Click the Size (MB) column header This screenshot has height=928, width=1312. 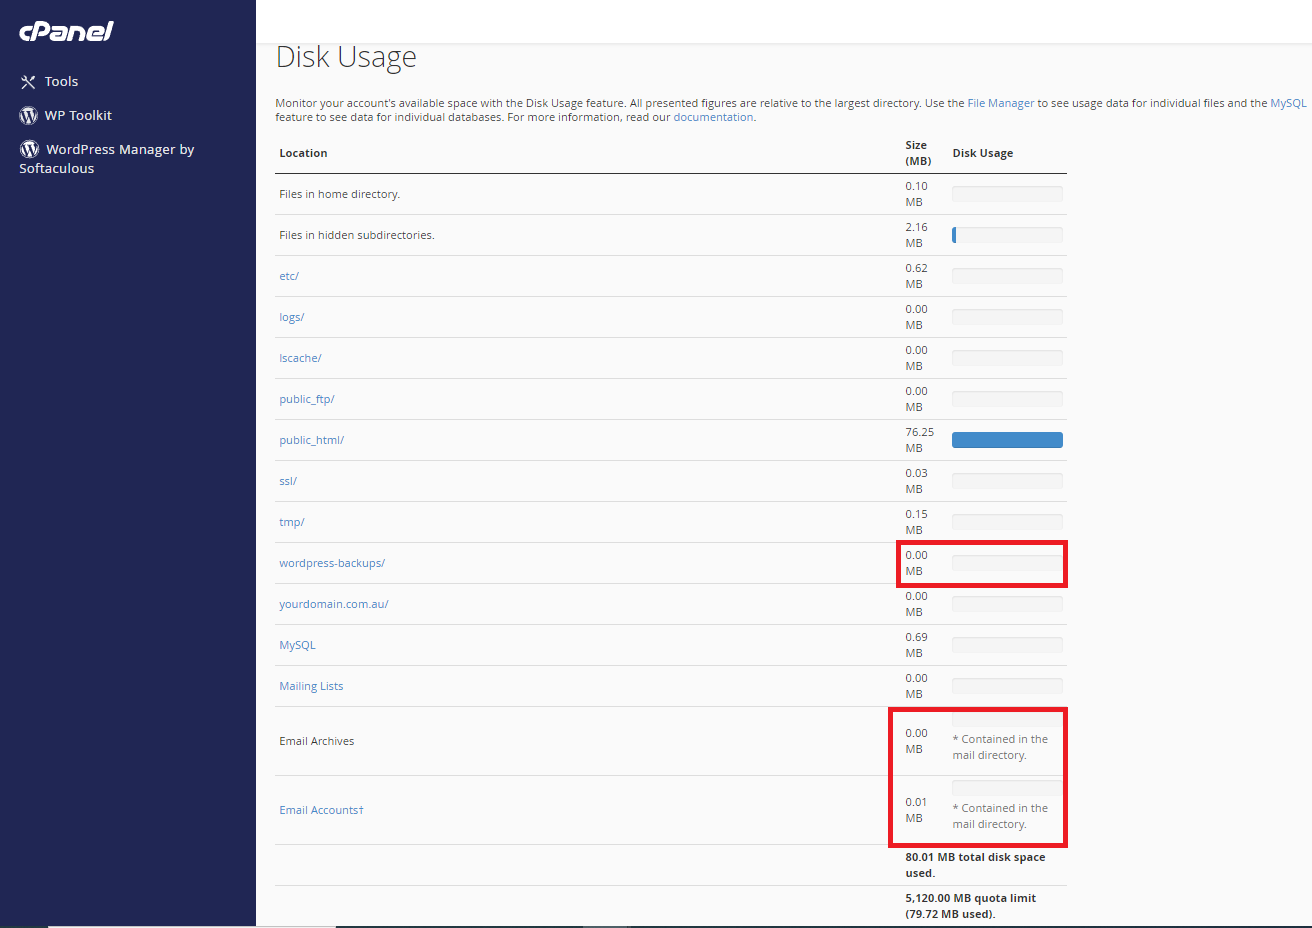[x=918, y=153]
